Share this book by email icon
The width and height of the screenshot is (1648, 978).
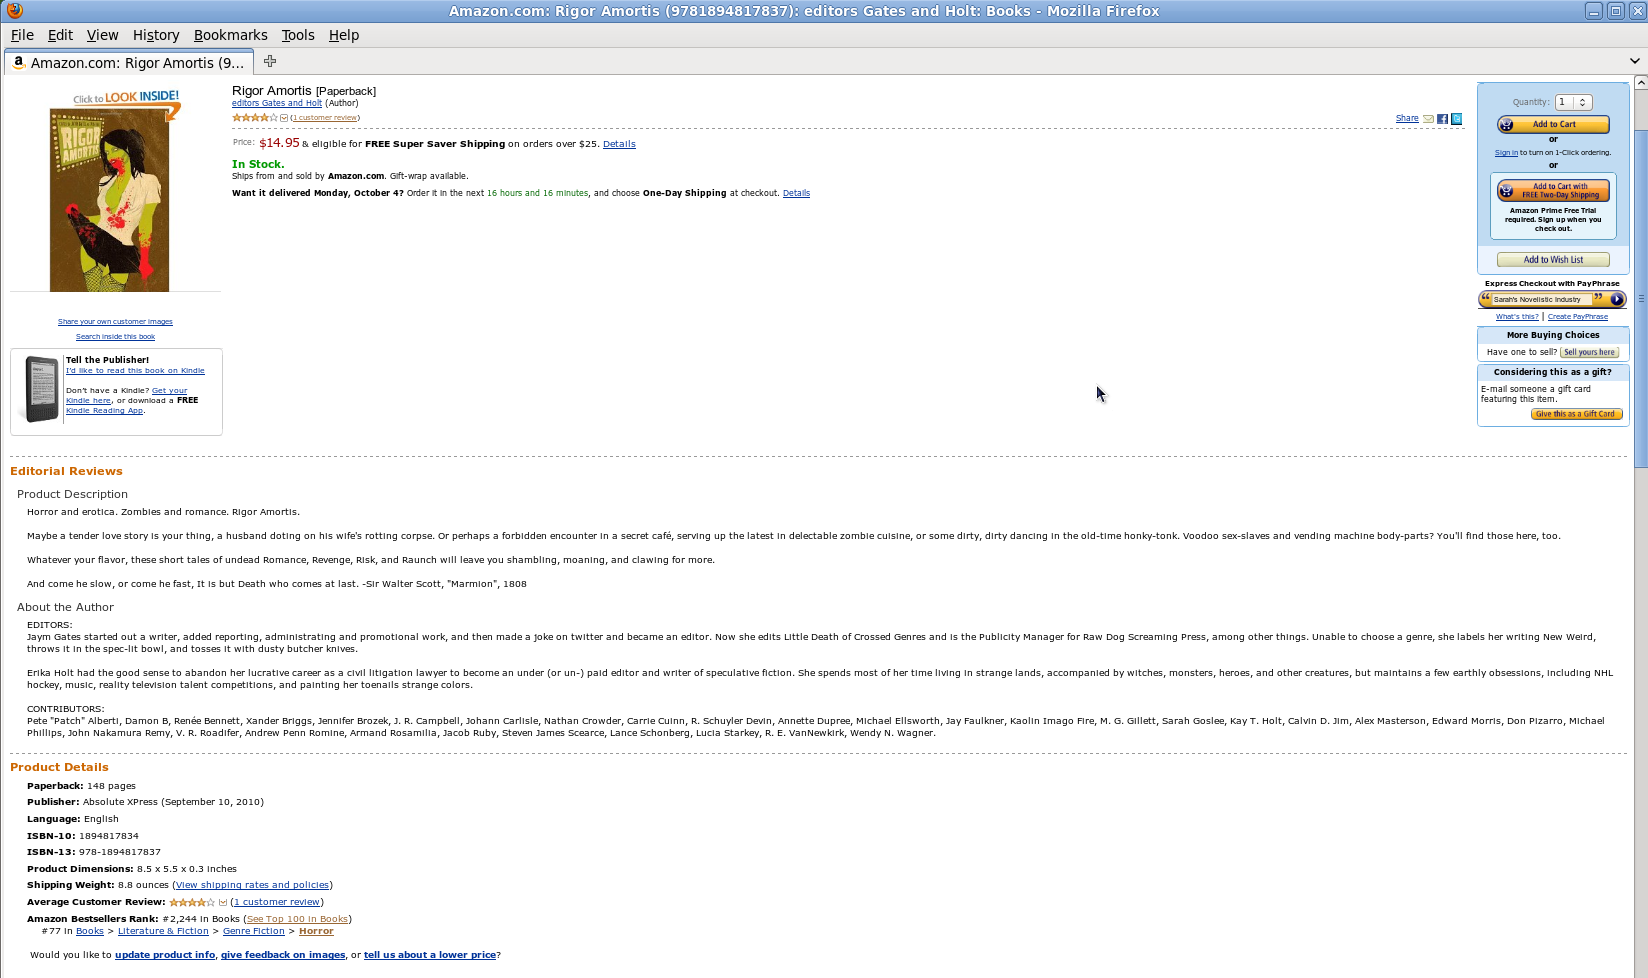coord(1428,119)
